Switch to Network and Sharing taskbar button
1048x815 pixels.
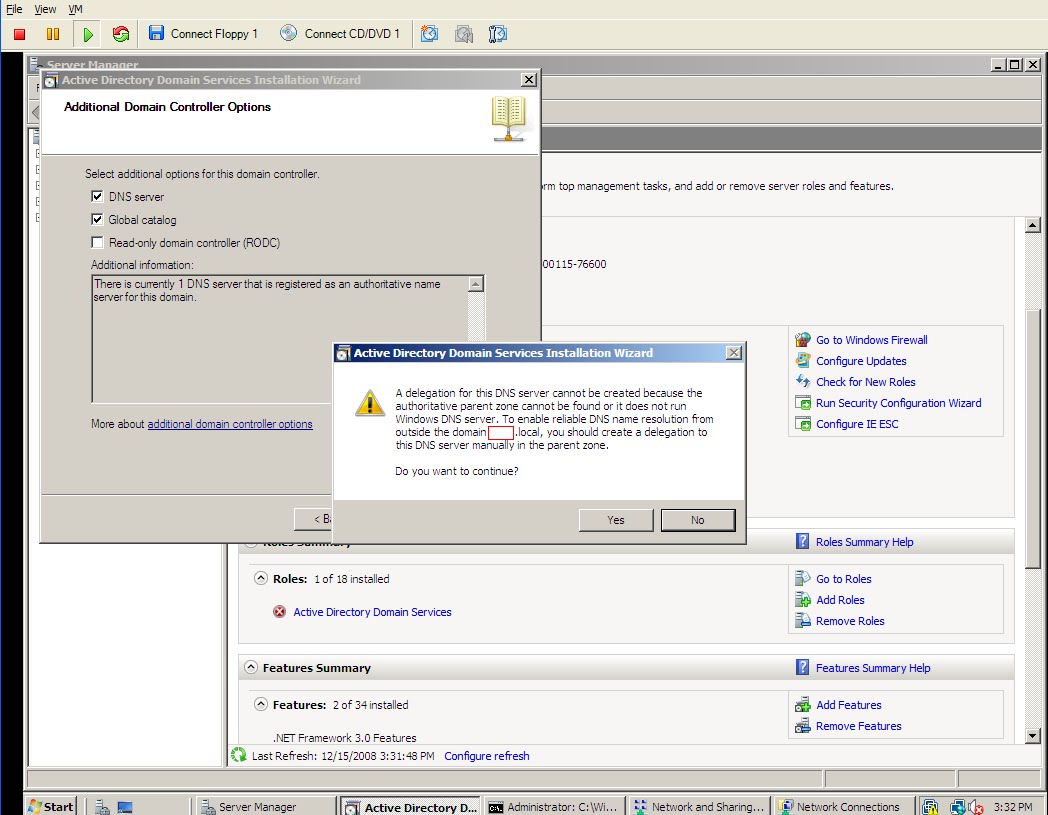click(699, 806)
